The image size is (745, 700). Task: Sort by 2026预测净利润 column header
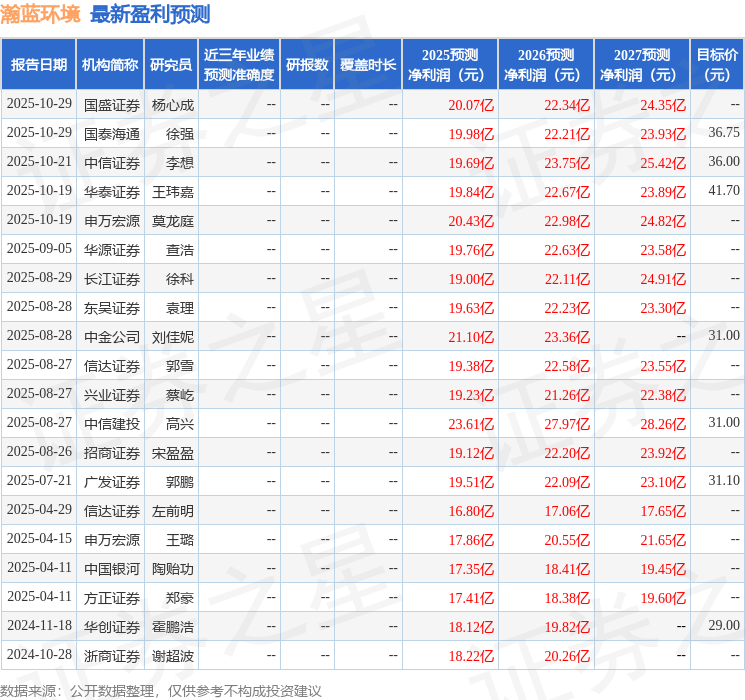point(546,65)
